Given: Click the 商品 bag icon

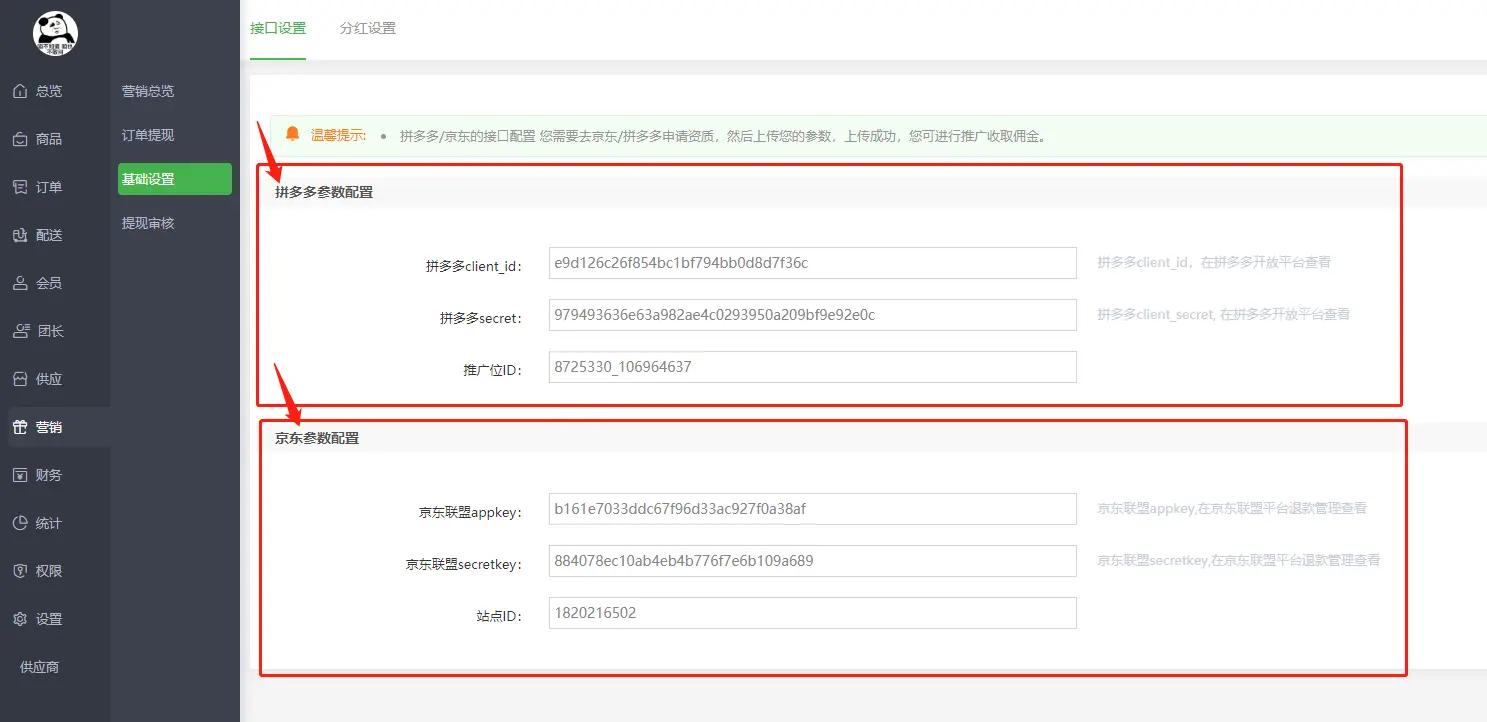Looking at the screenshot, I should (20, 139).
